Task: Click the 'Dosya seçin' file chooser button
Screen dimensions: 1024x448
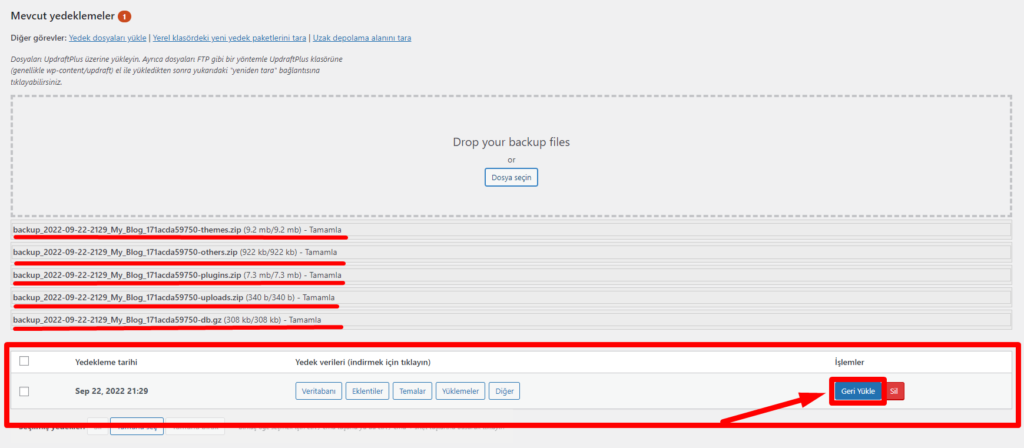Action: (511, 177)
